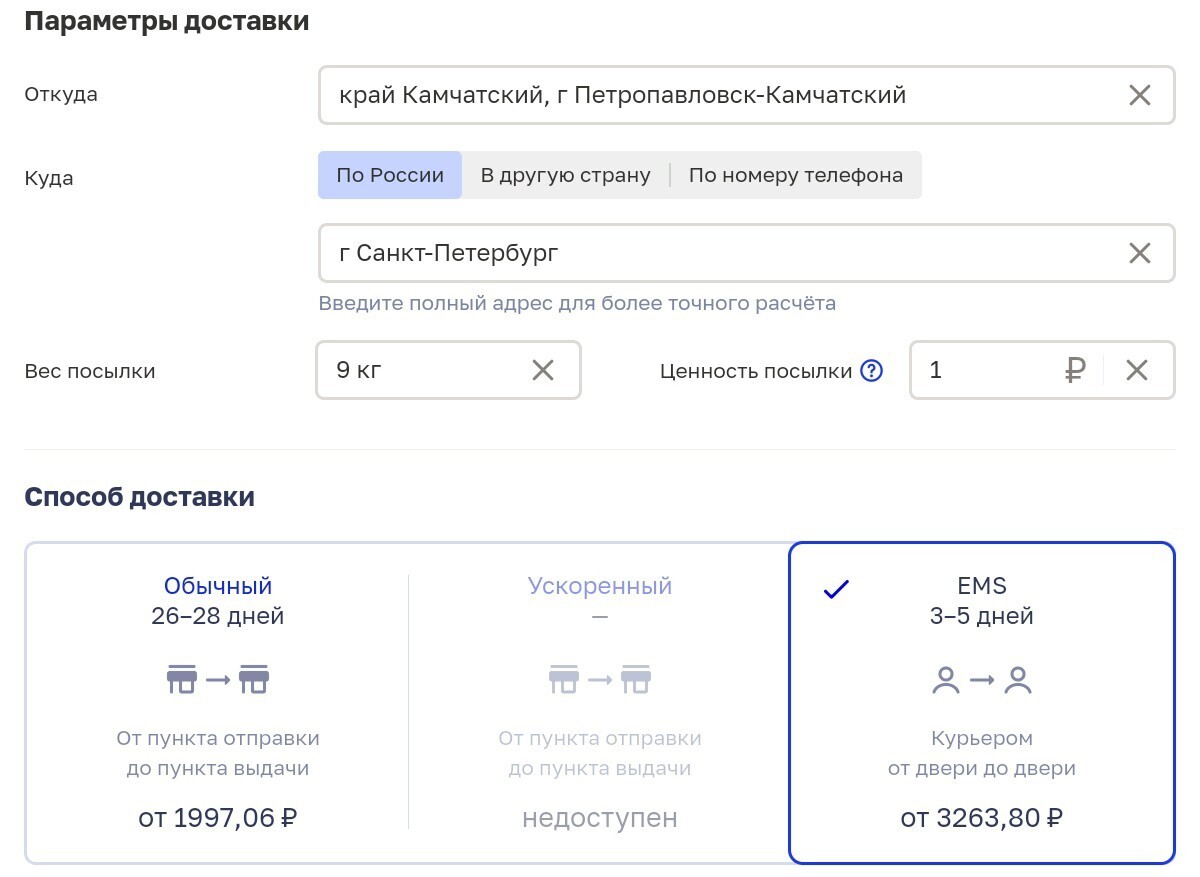Clear the parcel value amount
The width and height of the screenshot is (1200, 877).
(x=1136, y=371)
